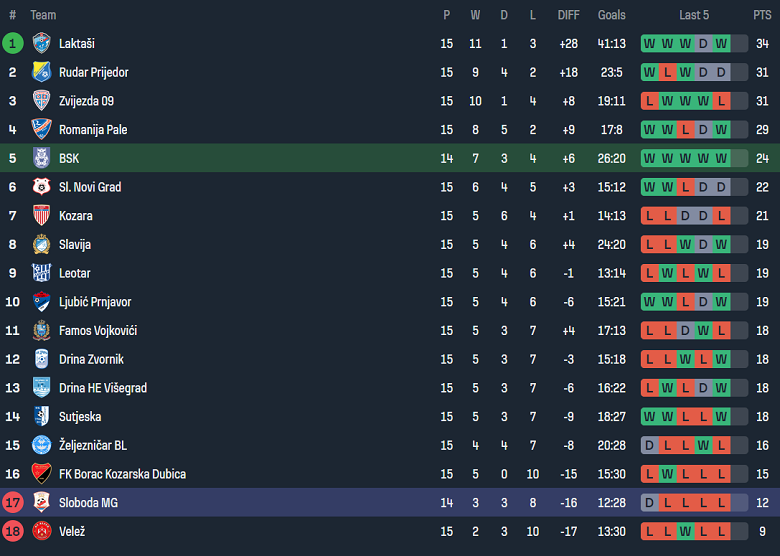Screen dimensions: 780x556
Task: Click the Rudar Prijedor club logo
Action: tap(41, 72)
